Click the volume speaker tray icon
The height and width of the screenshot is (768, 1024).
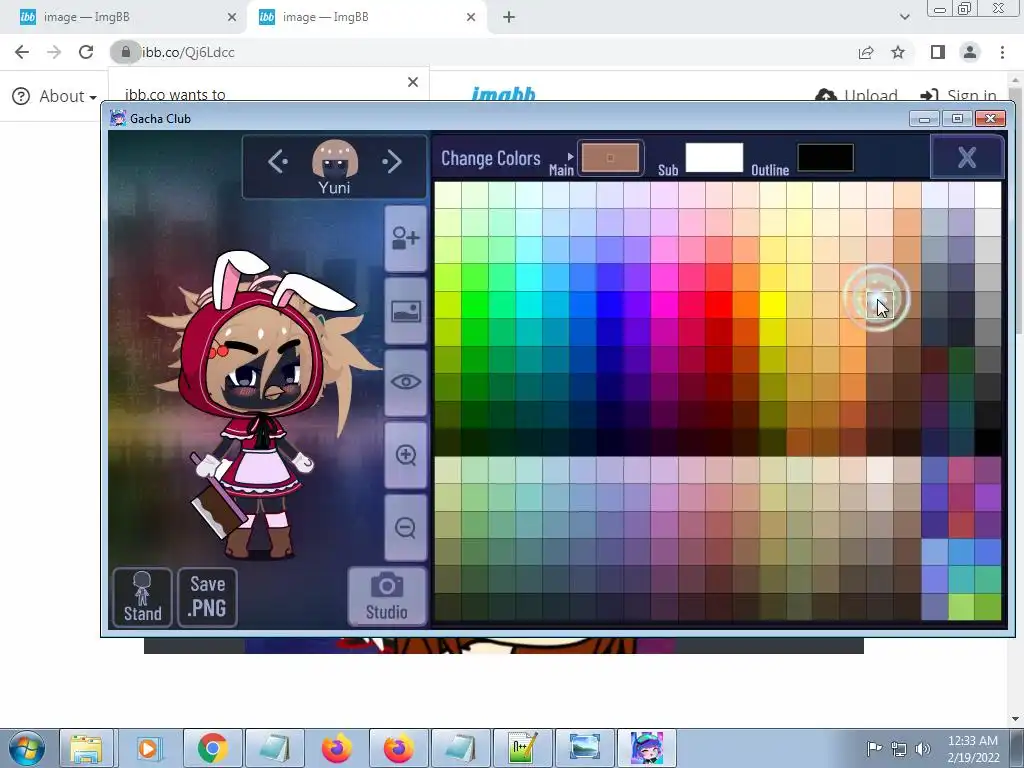point(923,748)
